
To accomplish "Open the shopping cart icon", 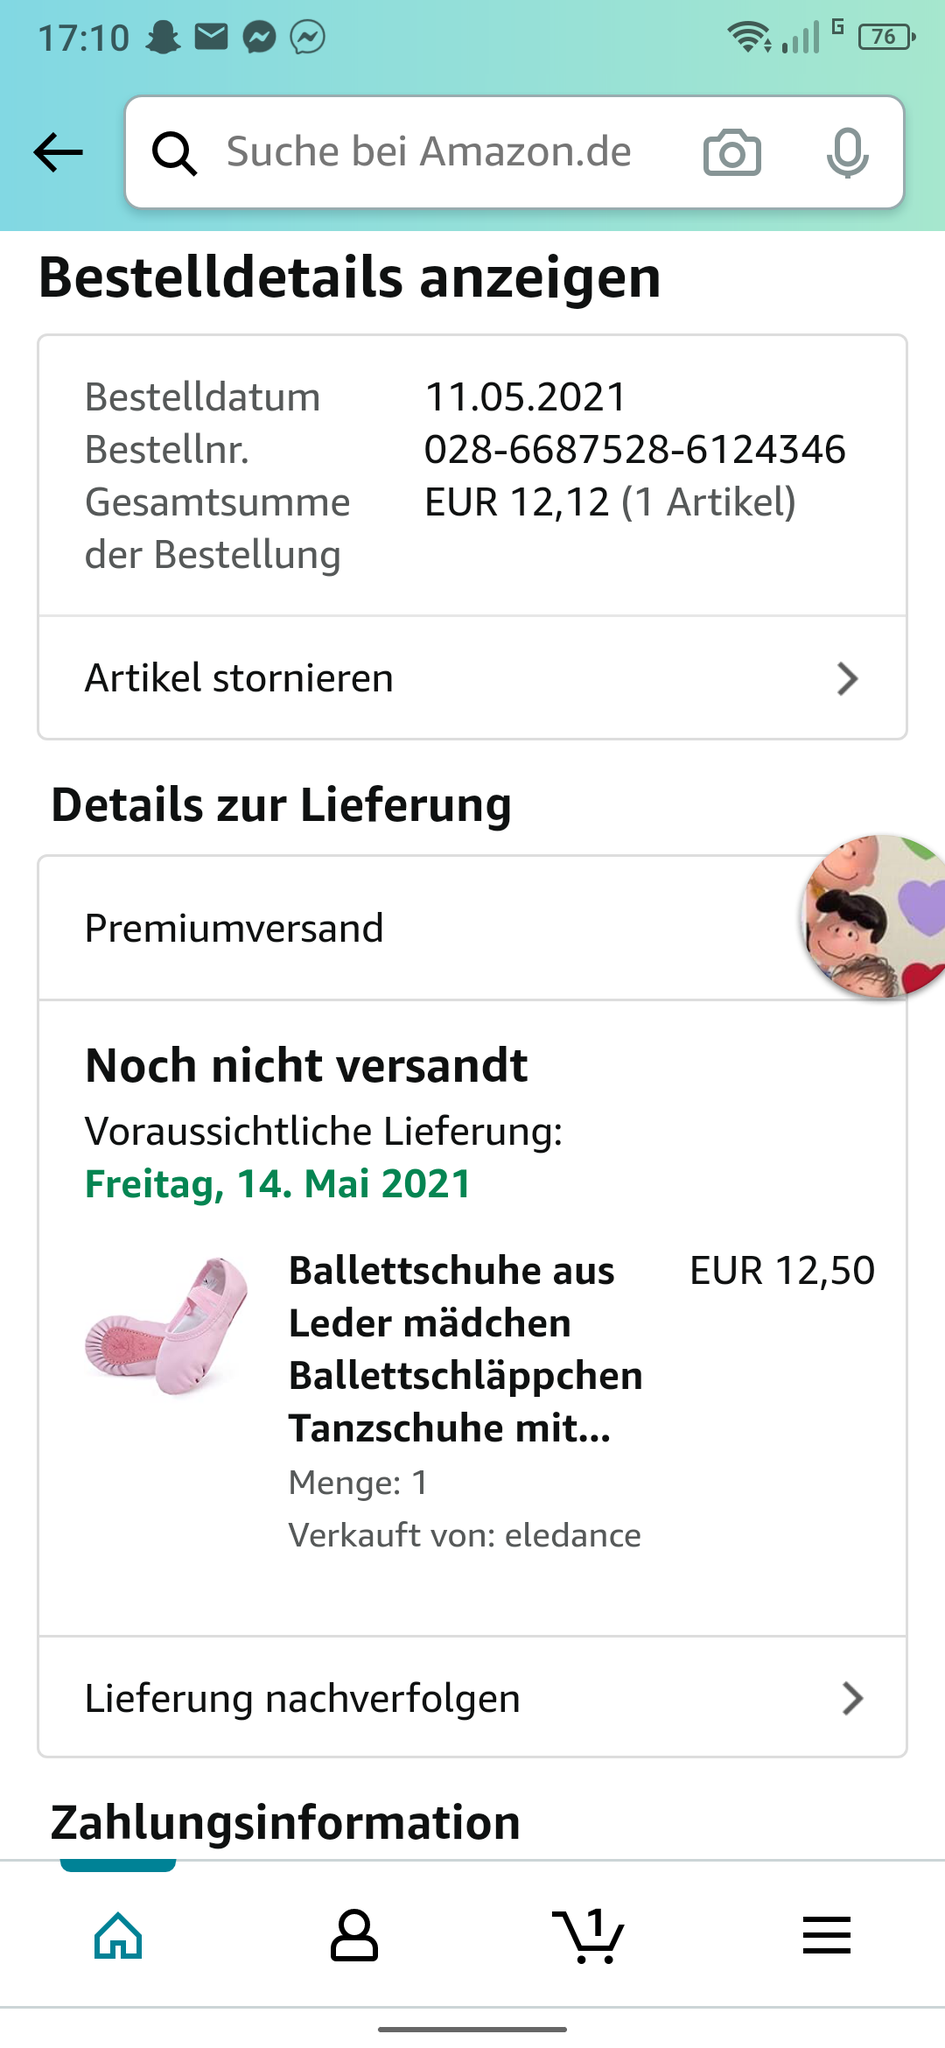I will coord(588,1935).
